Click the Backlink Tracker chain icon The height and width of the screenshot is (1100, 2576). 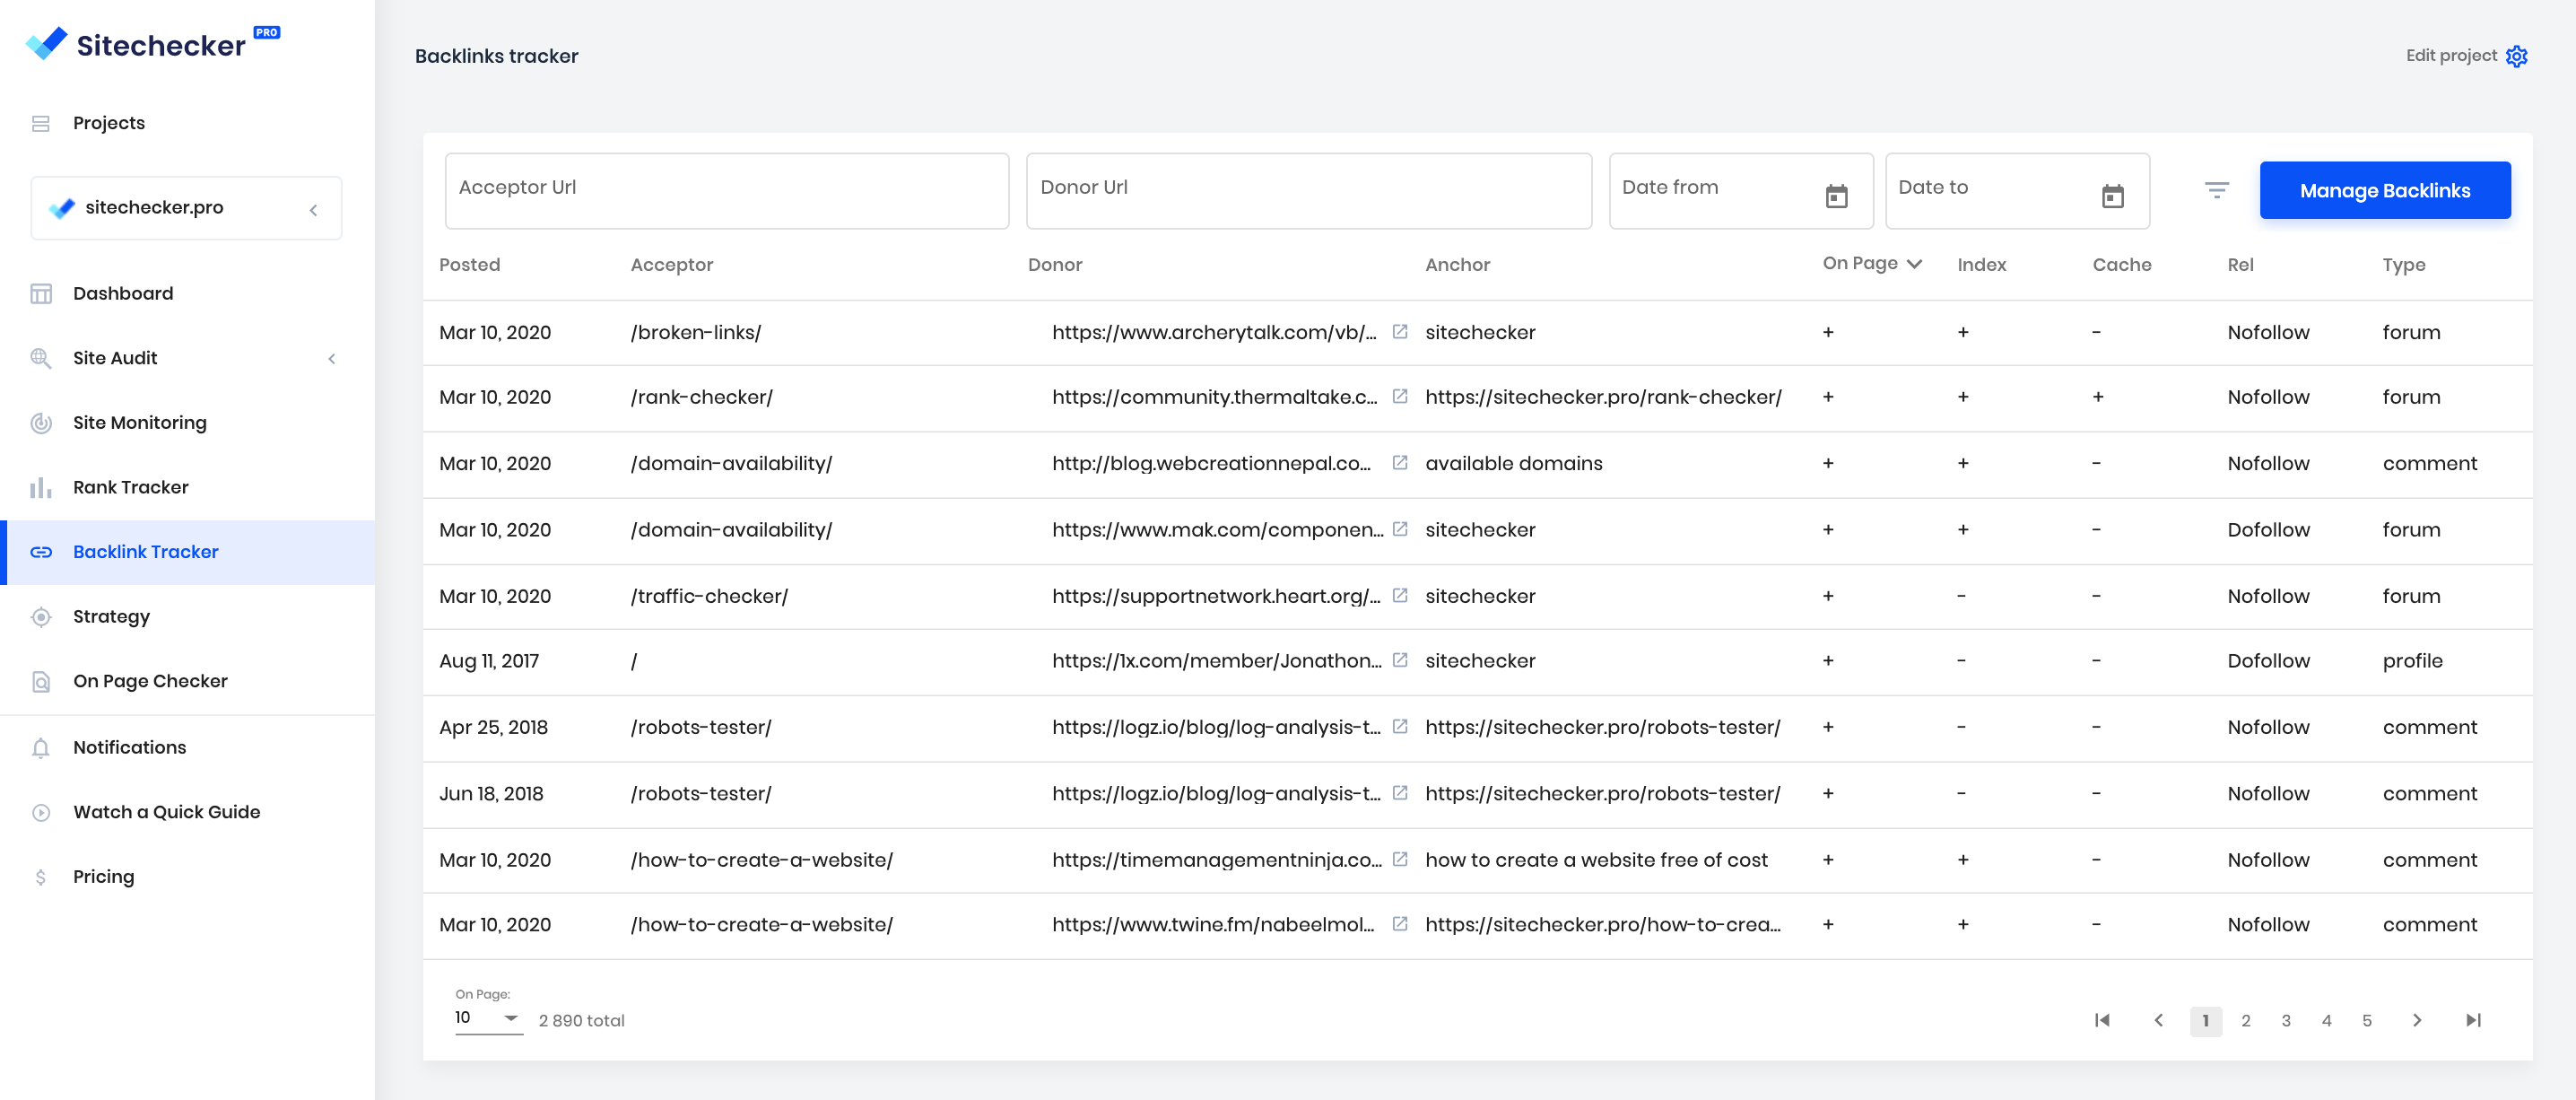coord(41,552)
